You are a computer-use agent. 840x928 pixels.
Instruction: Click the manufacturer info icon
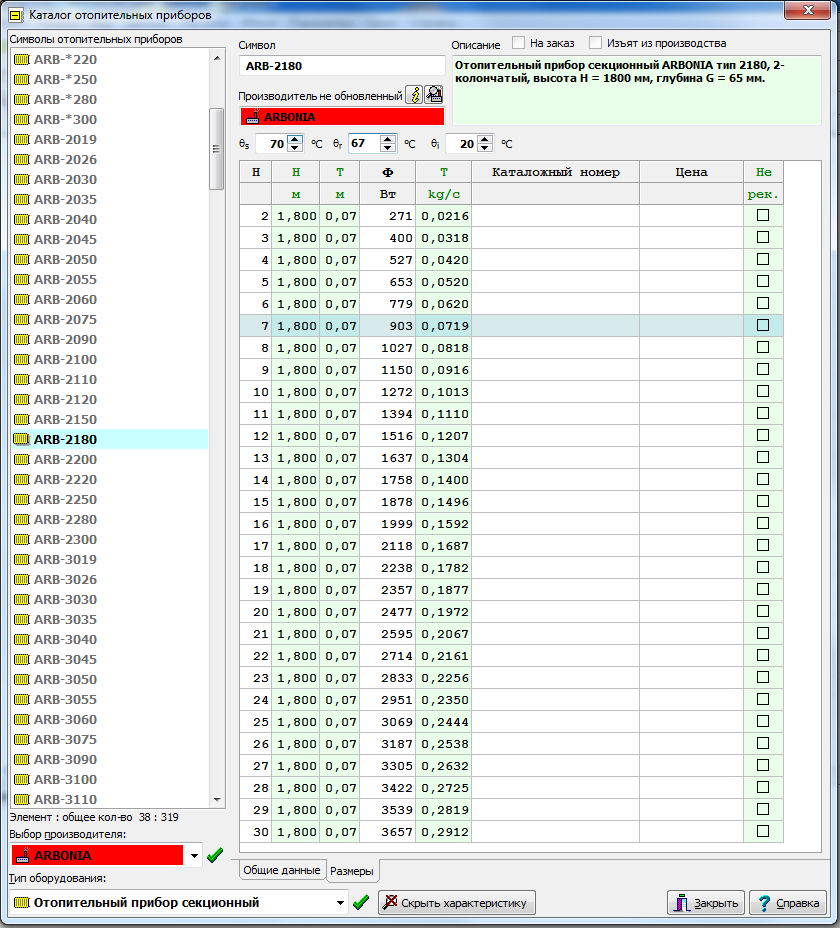tap(414, 95)
